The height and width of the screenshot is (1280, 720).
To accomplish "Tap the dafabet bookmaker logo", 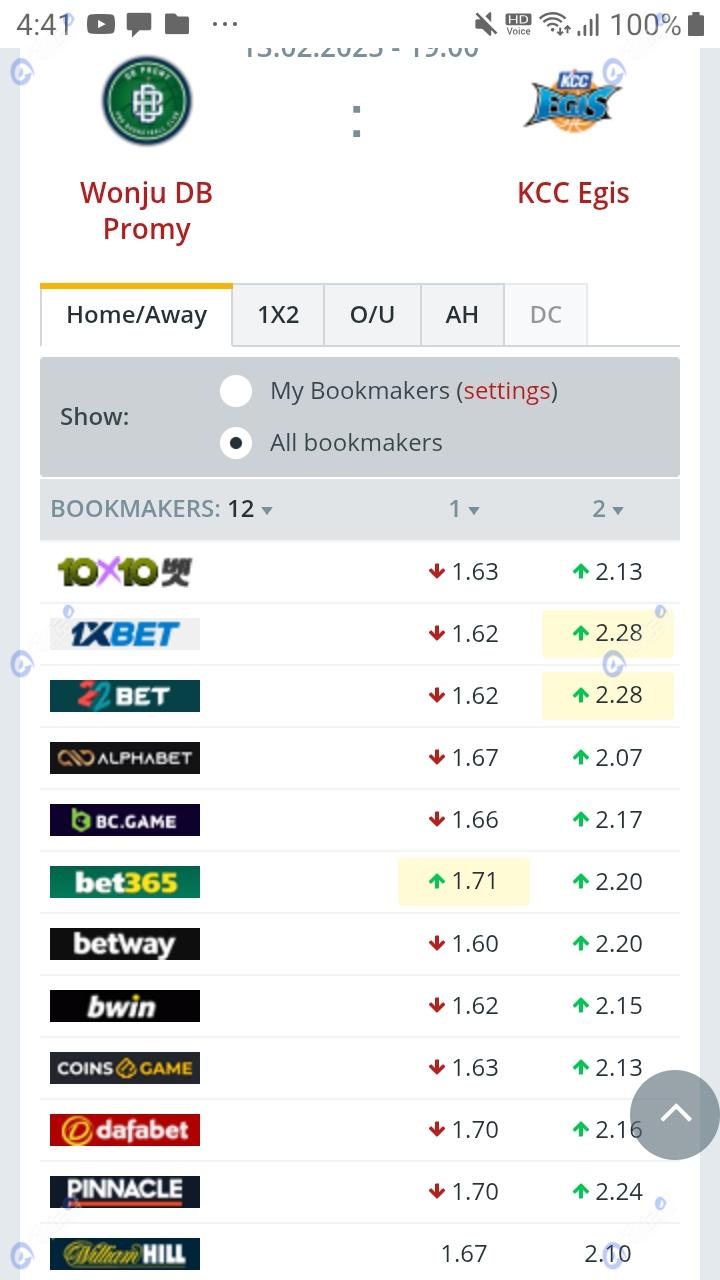I will [x=125, y=1130].
